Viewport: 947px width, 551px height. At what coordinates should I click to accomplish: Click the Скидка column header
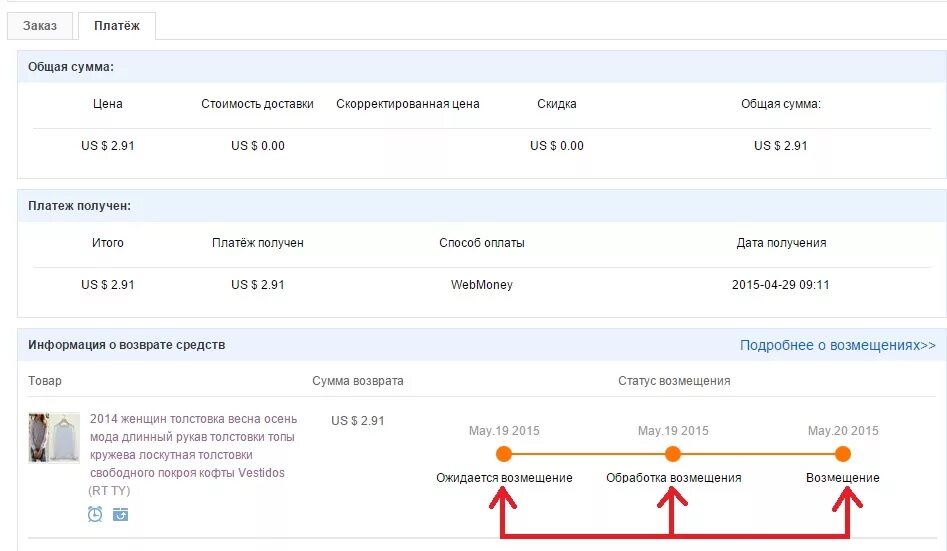click(x=557, y=104)
